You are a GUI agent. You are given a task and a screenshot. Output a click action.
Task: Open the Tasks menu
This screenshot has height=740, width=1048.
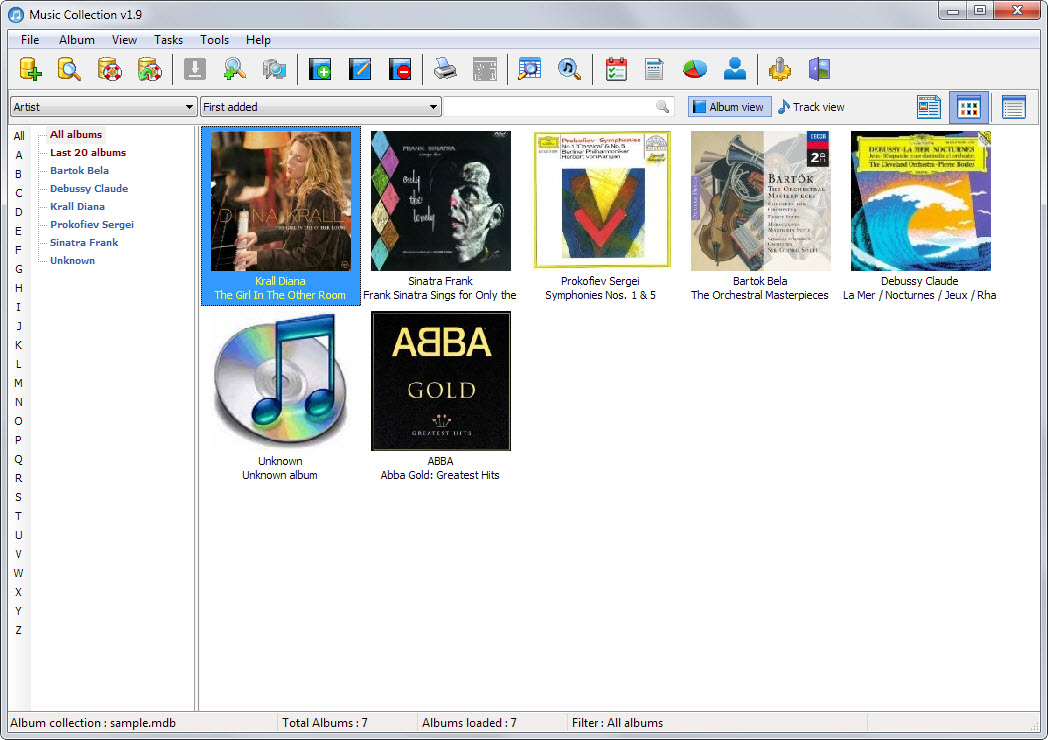168,40
